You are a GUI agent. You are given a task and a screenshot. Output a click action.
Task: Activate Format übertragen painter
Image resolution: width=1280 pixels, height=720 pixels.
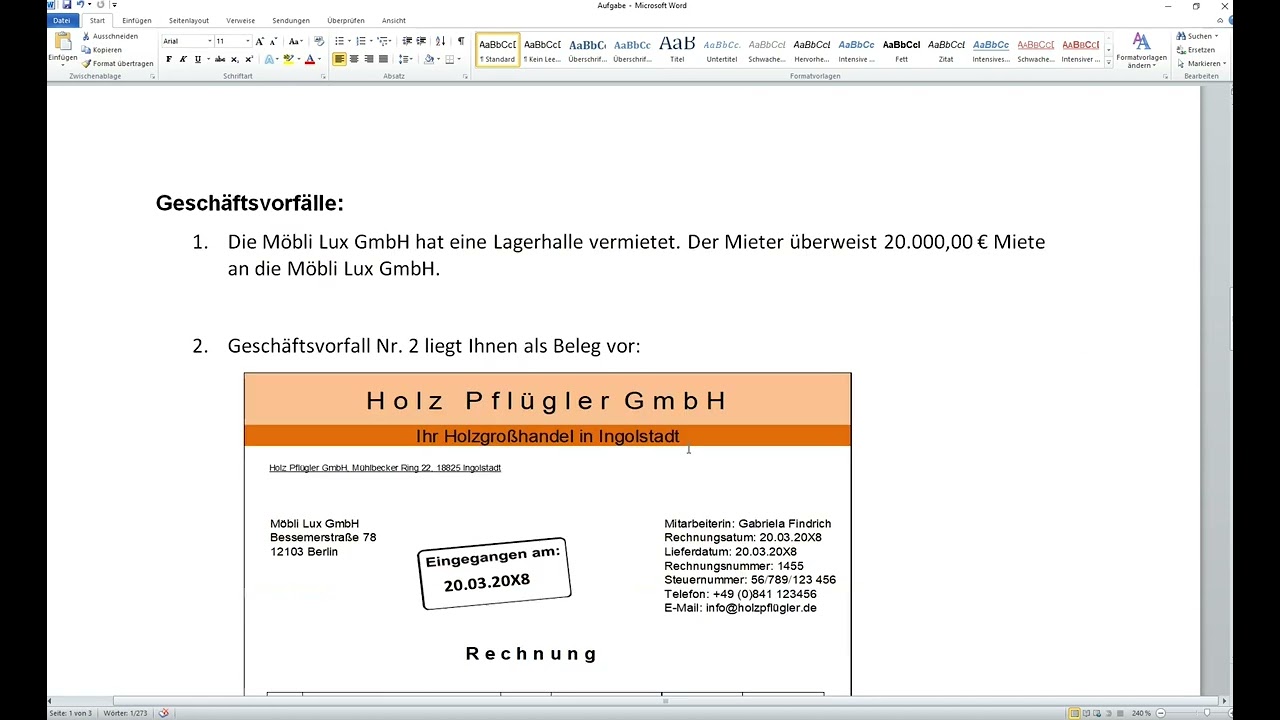pos(118,64)
